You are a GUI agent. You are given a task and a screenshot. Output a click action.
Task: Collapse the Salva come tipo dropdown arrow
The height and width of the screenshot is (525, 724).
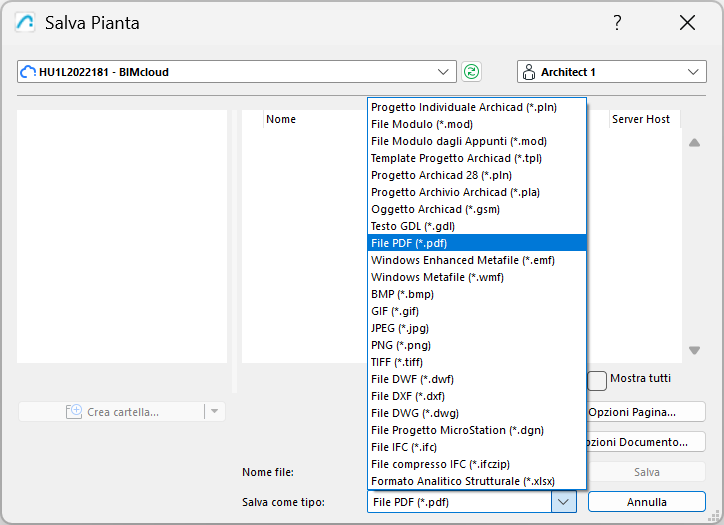pos(563,502)
